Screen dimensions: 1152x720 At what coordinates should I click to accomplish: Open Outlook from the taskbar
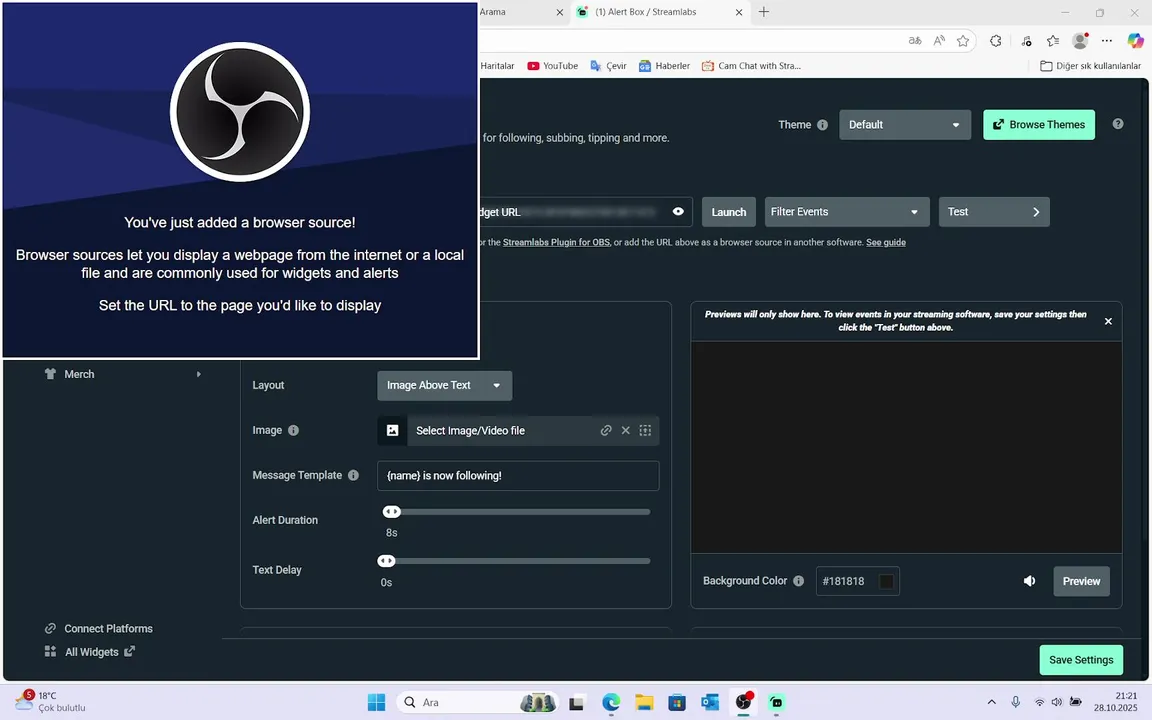[x=710, y=702]
